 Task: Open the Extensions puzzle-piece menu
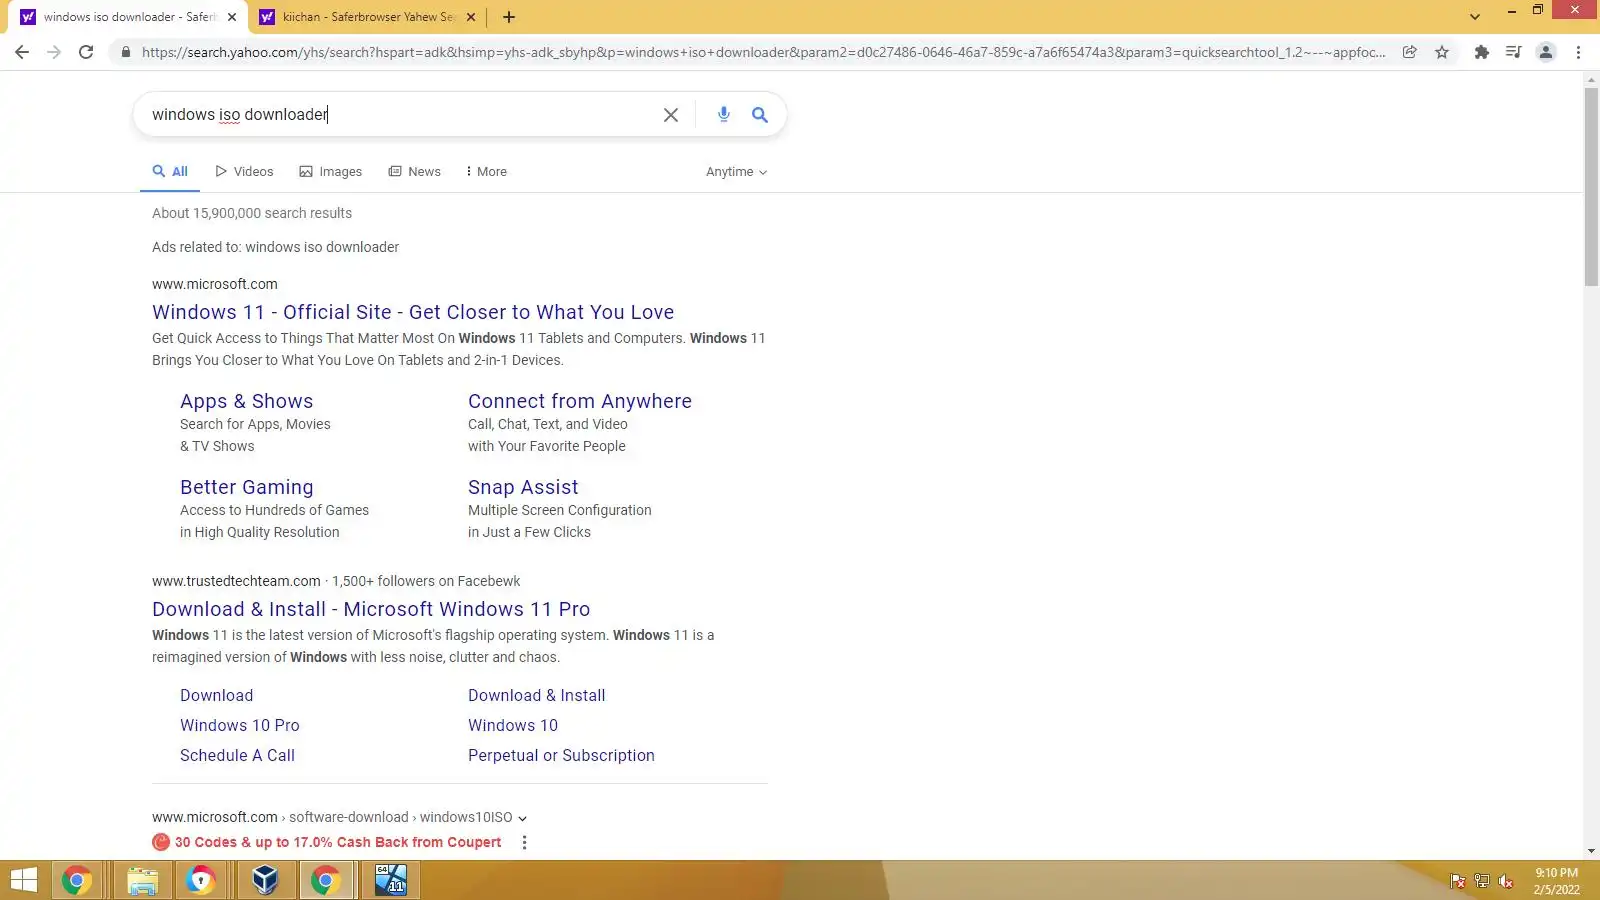point(1482,52)
